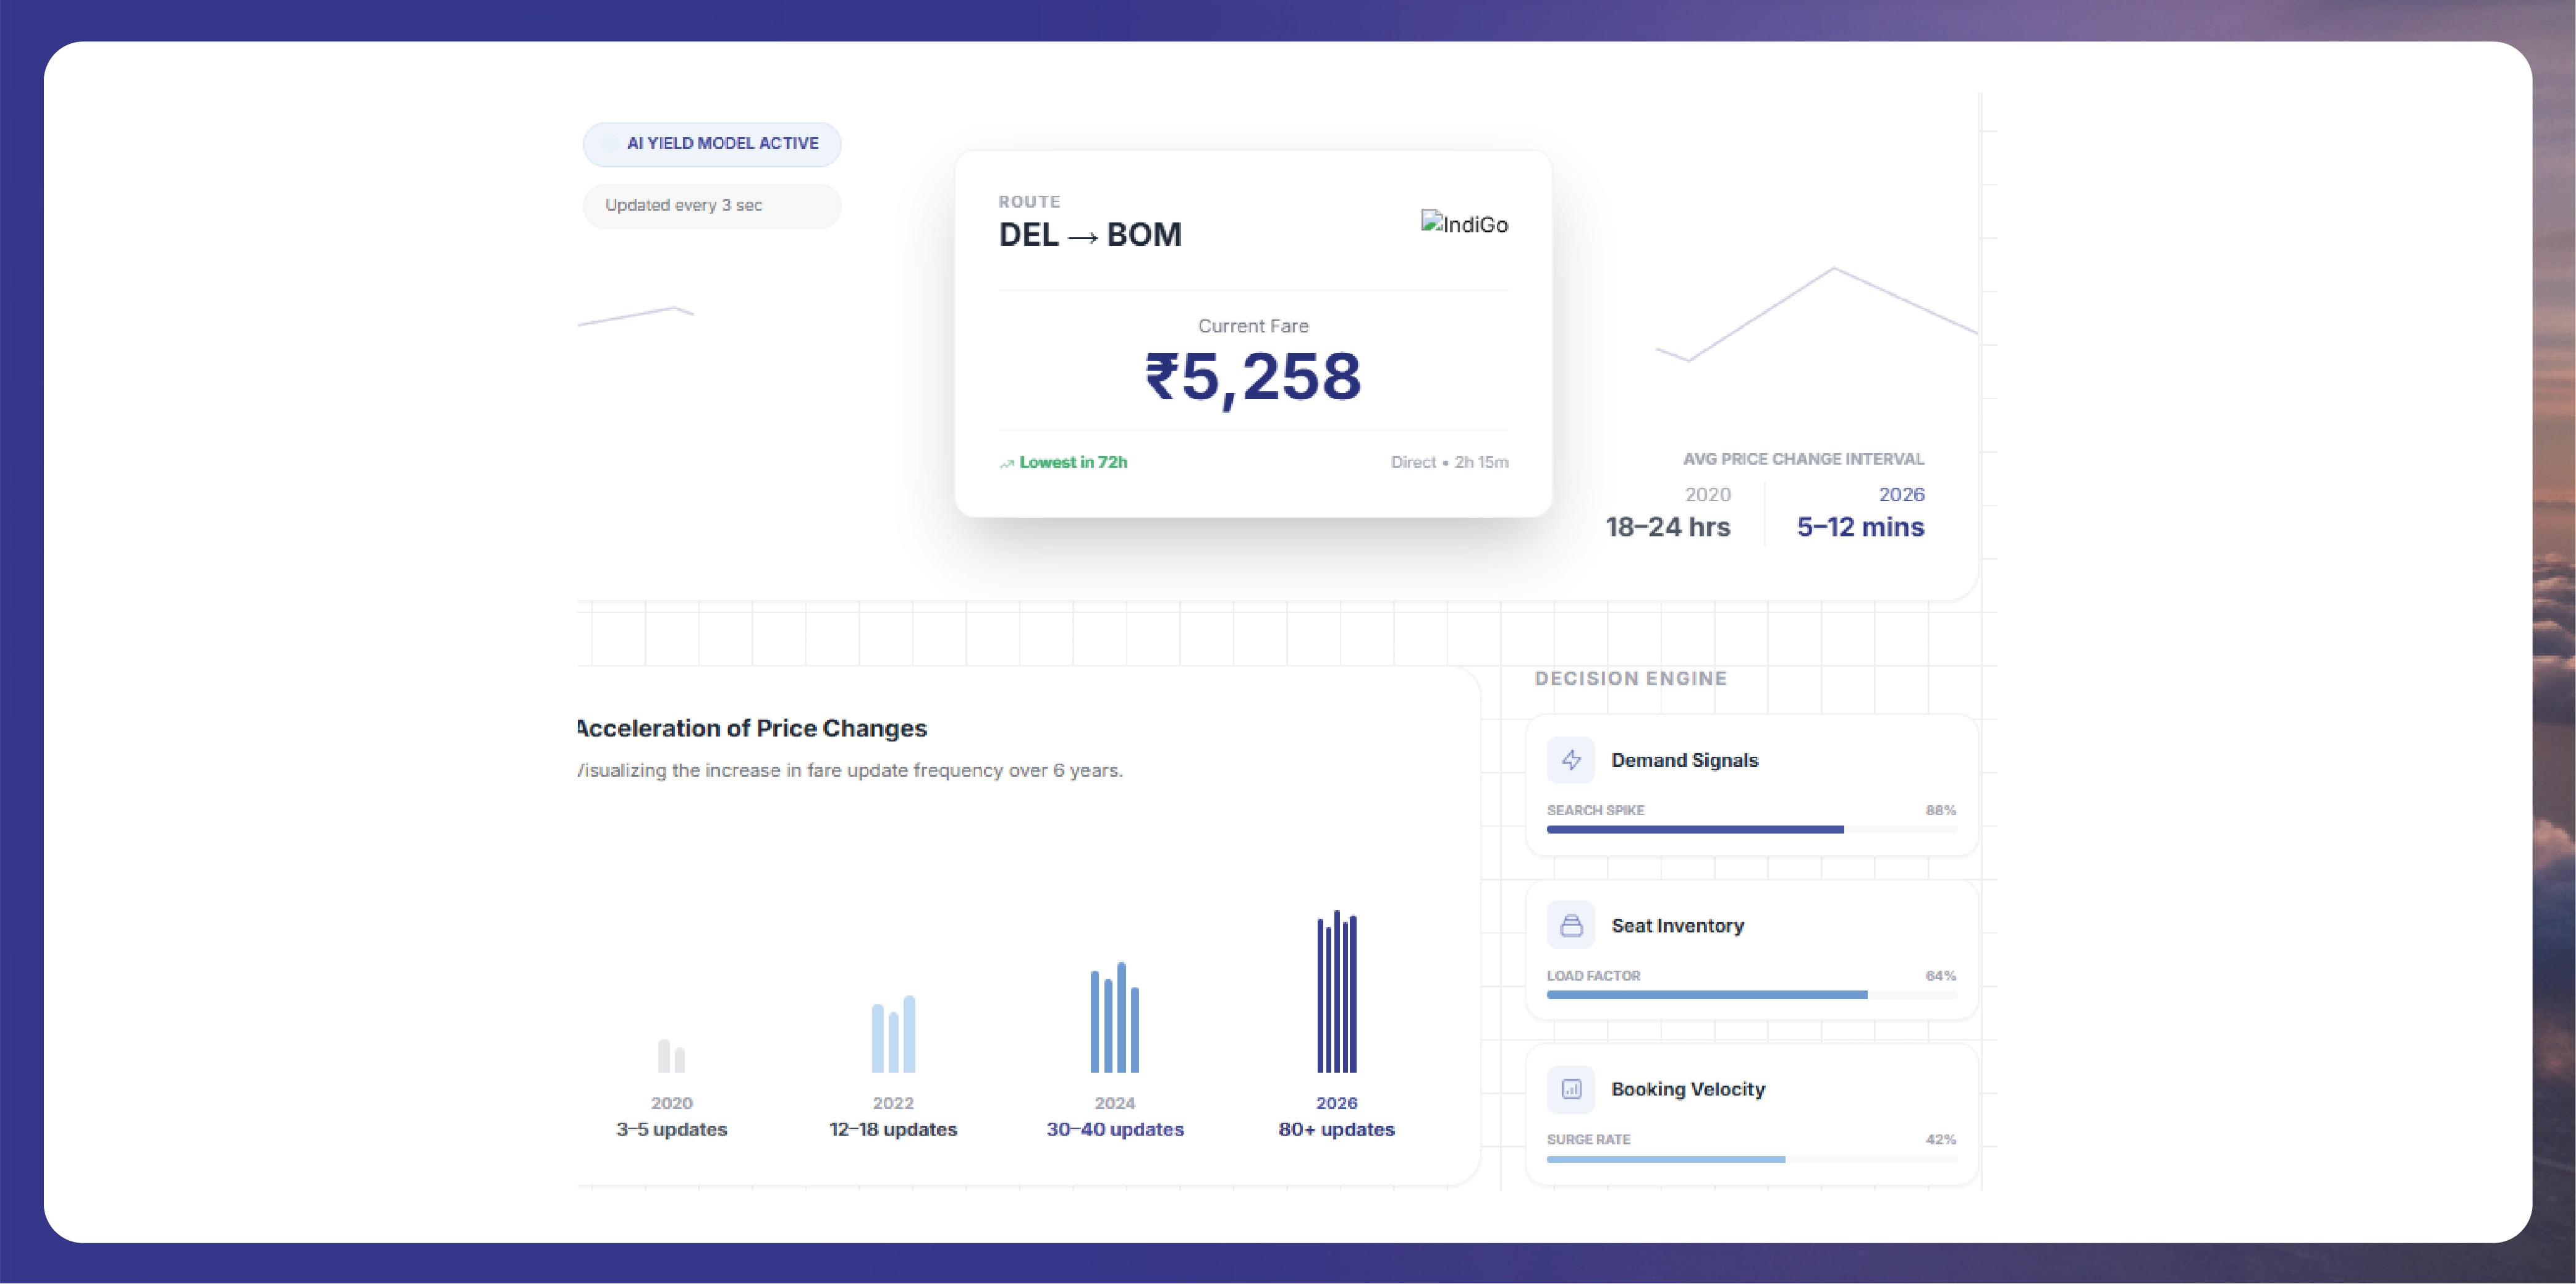Click the Seat Inventory seat icon

coord(1571,925)
